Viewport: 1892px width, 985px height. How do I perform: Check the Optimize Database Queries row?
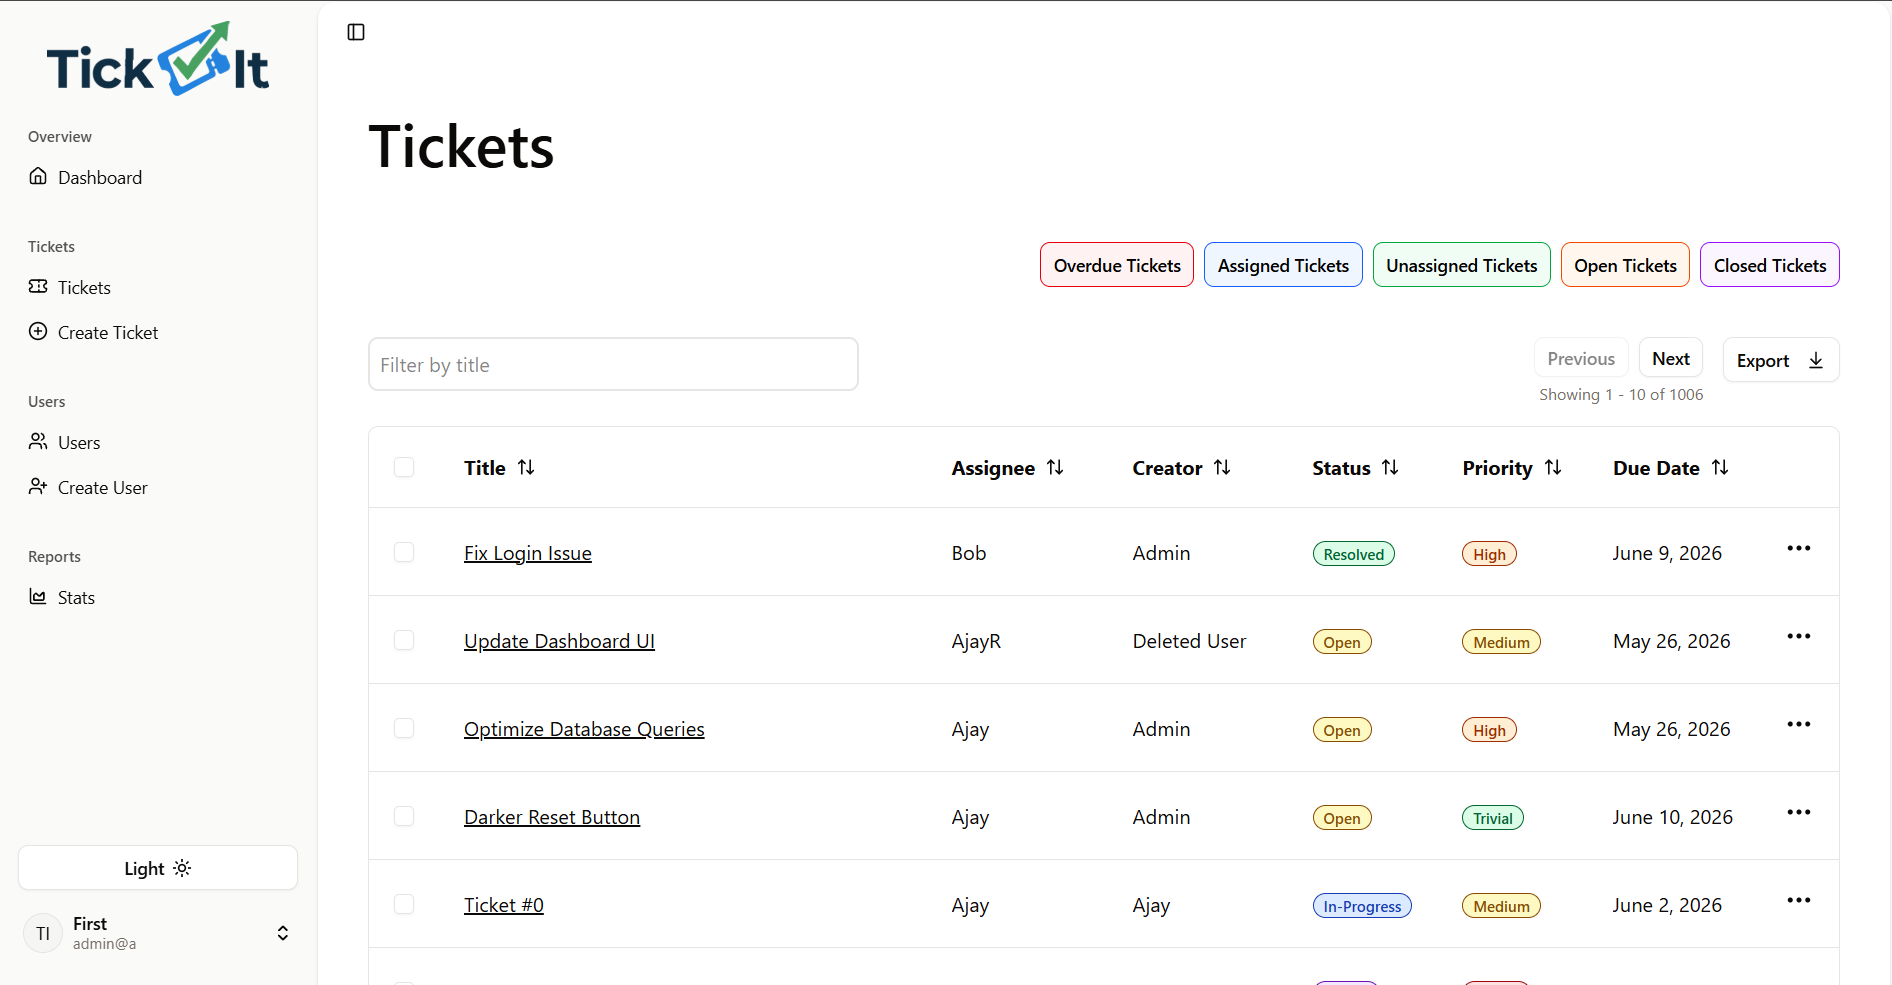pos(404,728)
